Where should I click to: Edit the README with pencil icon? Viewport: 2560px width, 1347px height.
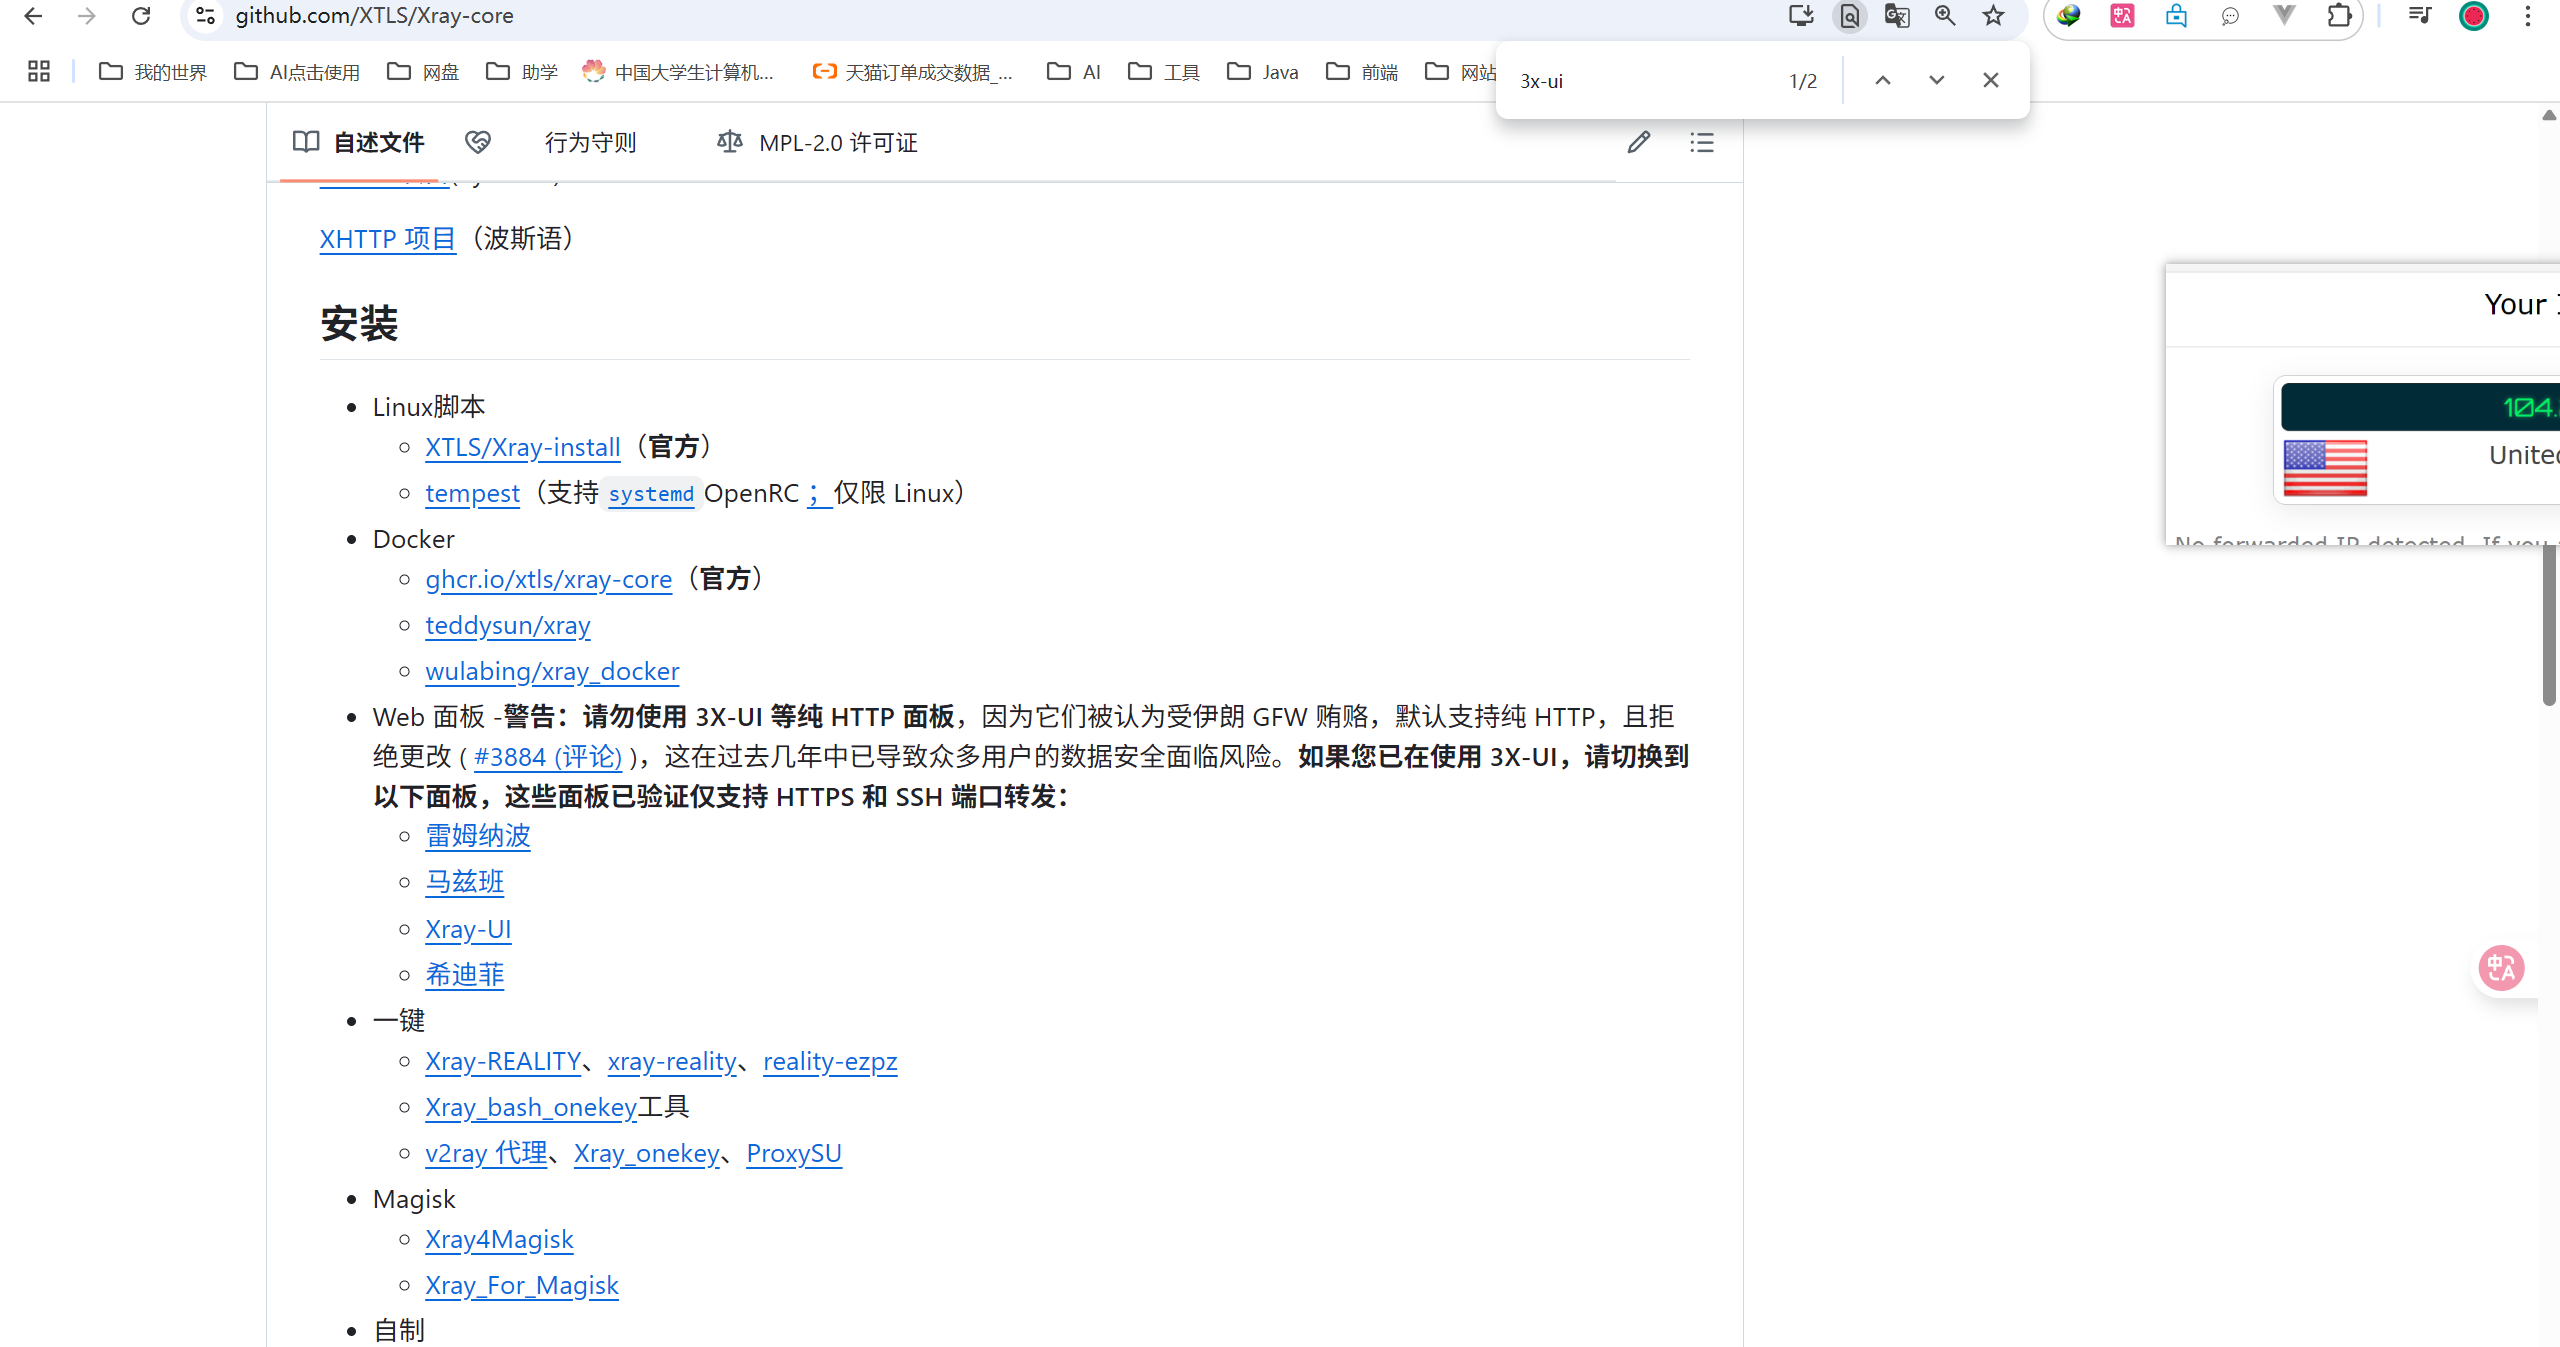[1638, 143]
